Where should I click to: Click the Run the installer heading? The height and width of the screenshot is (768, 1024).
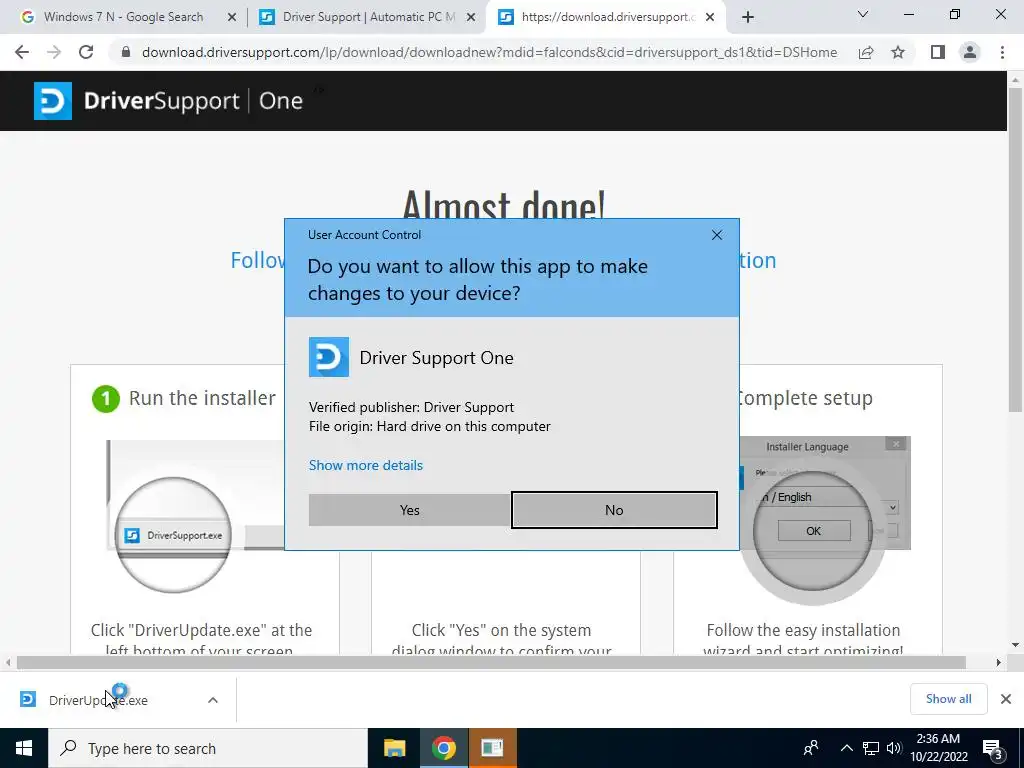(x=202, y=398)
